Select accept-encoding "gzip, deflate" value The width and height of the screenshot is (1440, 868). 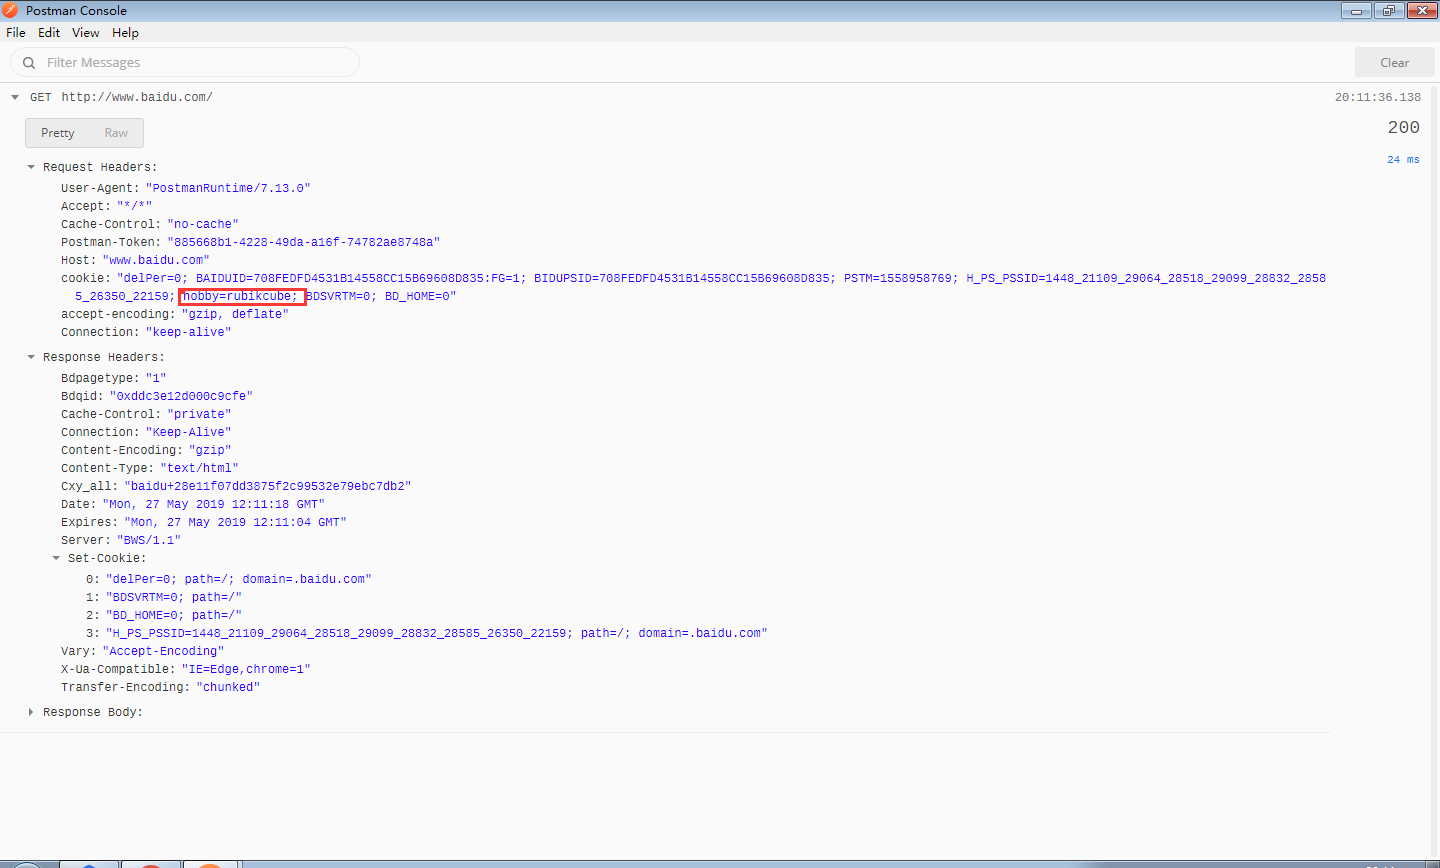(235, 314)
